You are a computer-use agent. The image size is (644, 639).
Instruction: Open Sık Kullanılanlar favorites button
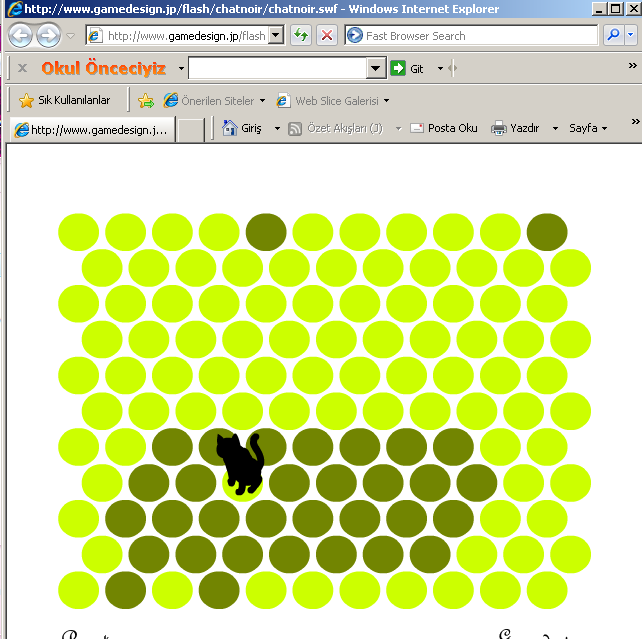[64, 100]
